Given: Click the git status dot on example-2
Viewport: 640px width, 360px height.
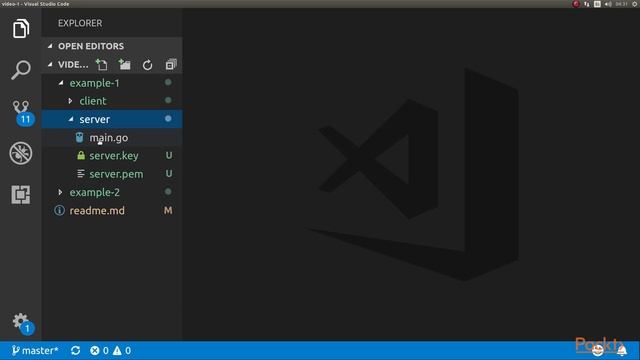Looking at the screenshot, I should [x=168, y=191].
